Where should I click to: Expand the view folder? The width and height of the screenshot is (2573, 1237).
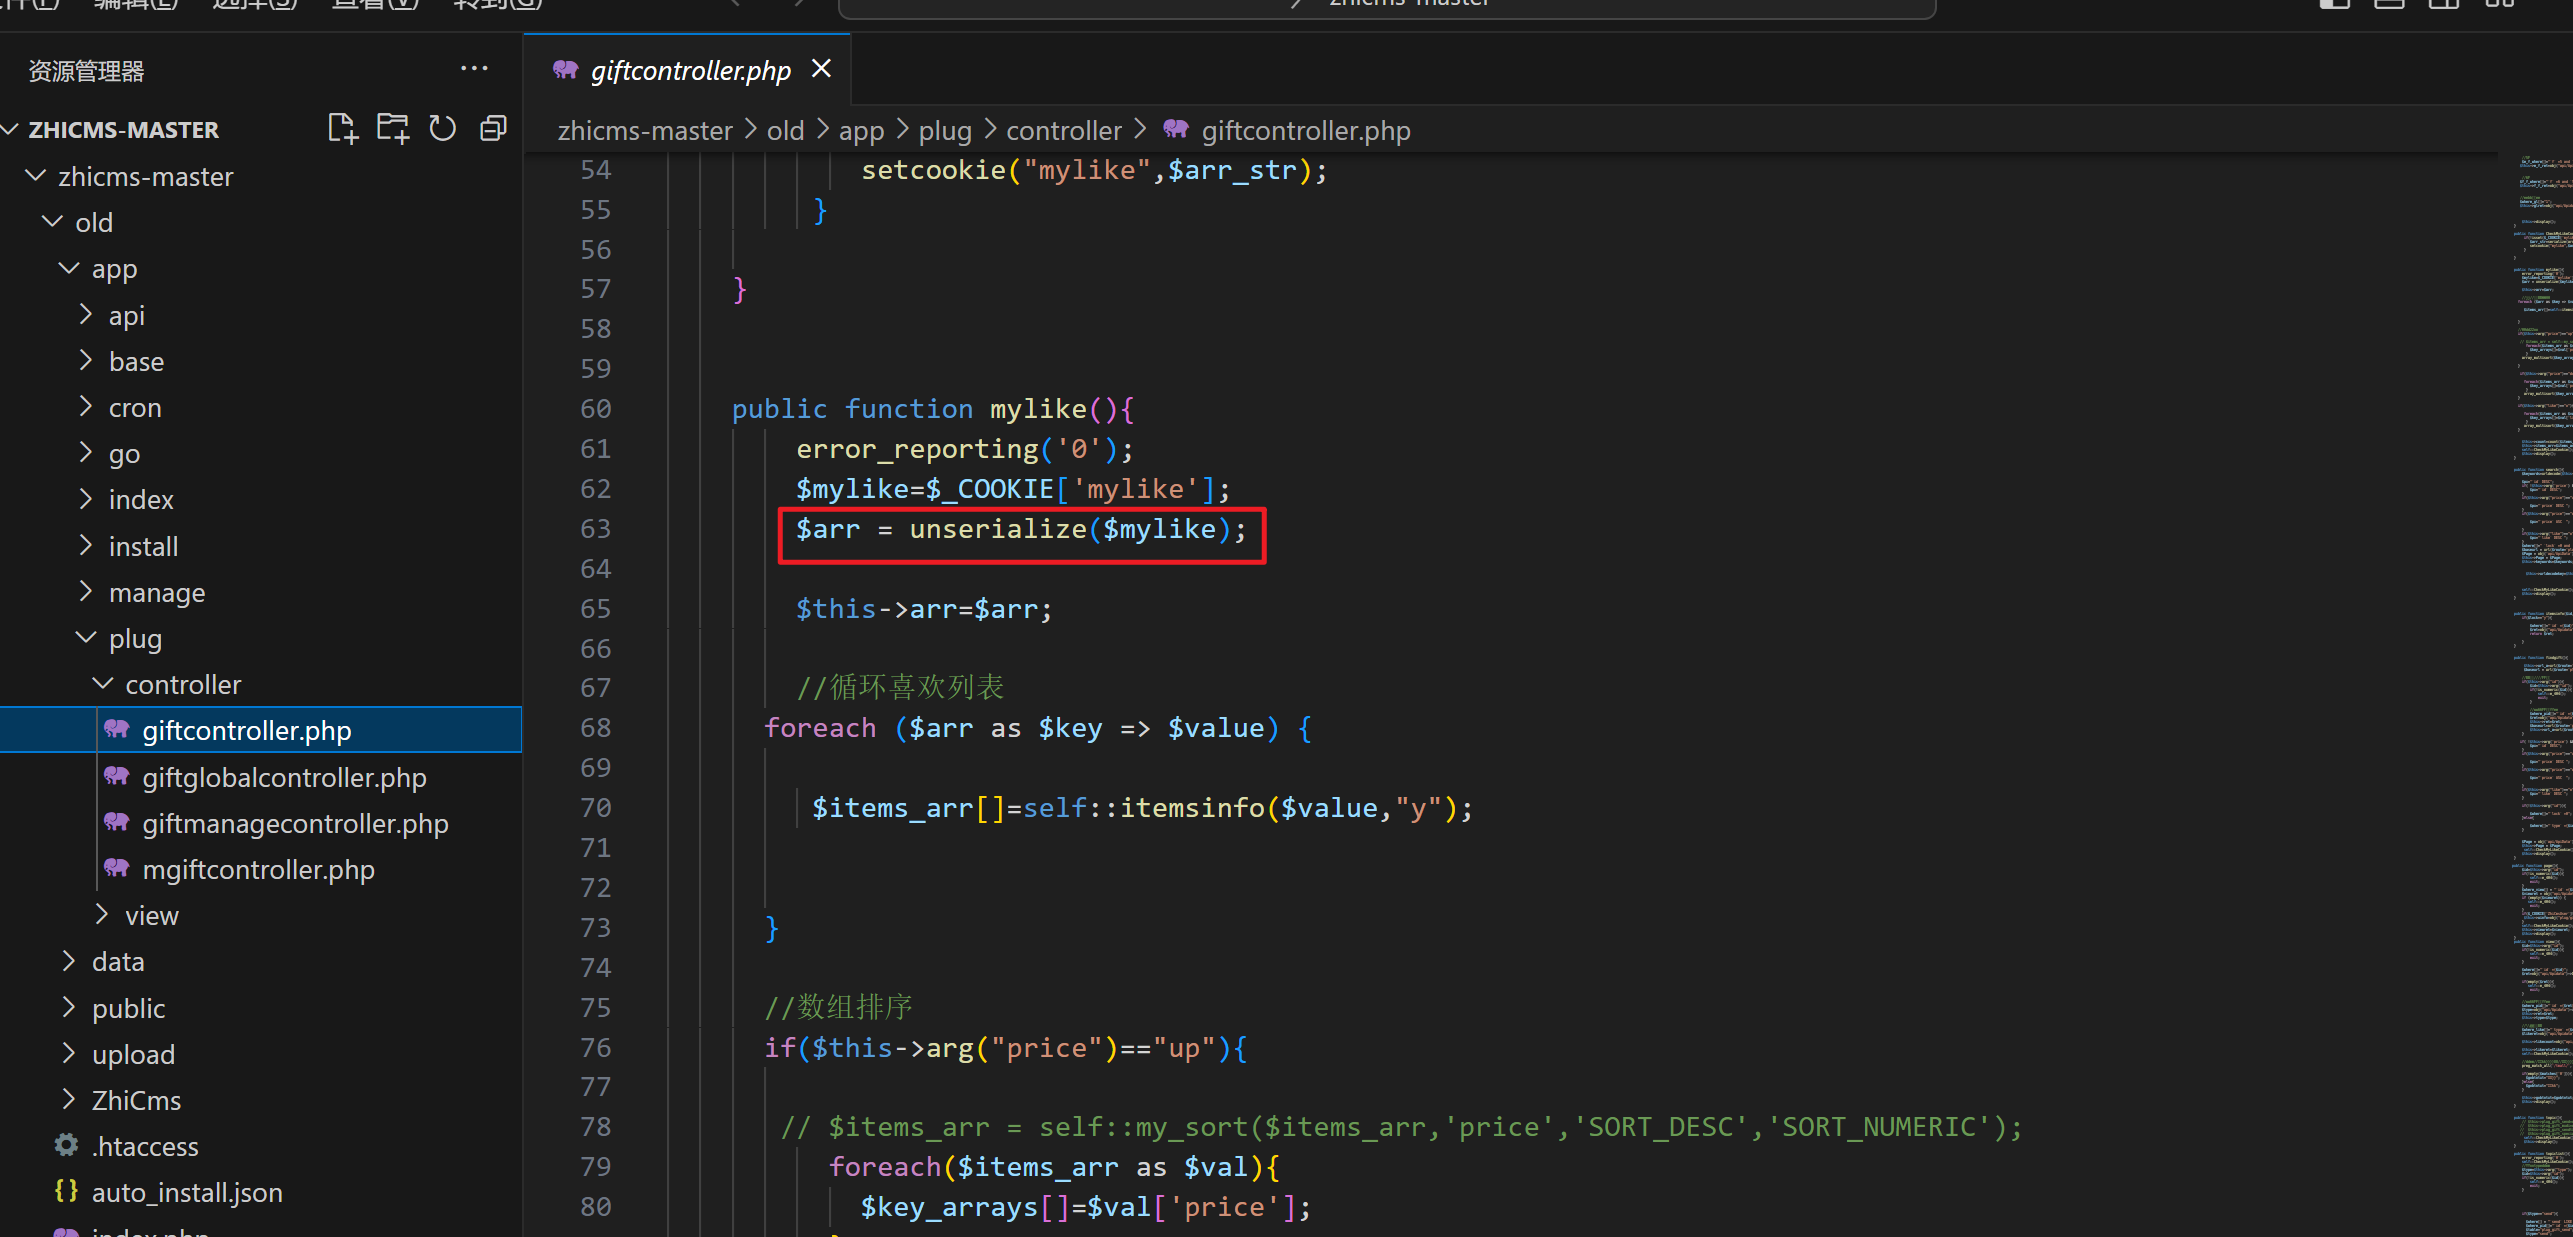pyautogui.click(x=103, y=915)
